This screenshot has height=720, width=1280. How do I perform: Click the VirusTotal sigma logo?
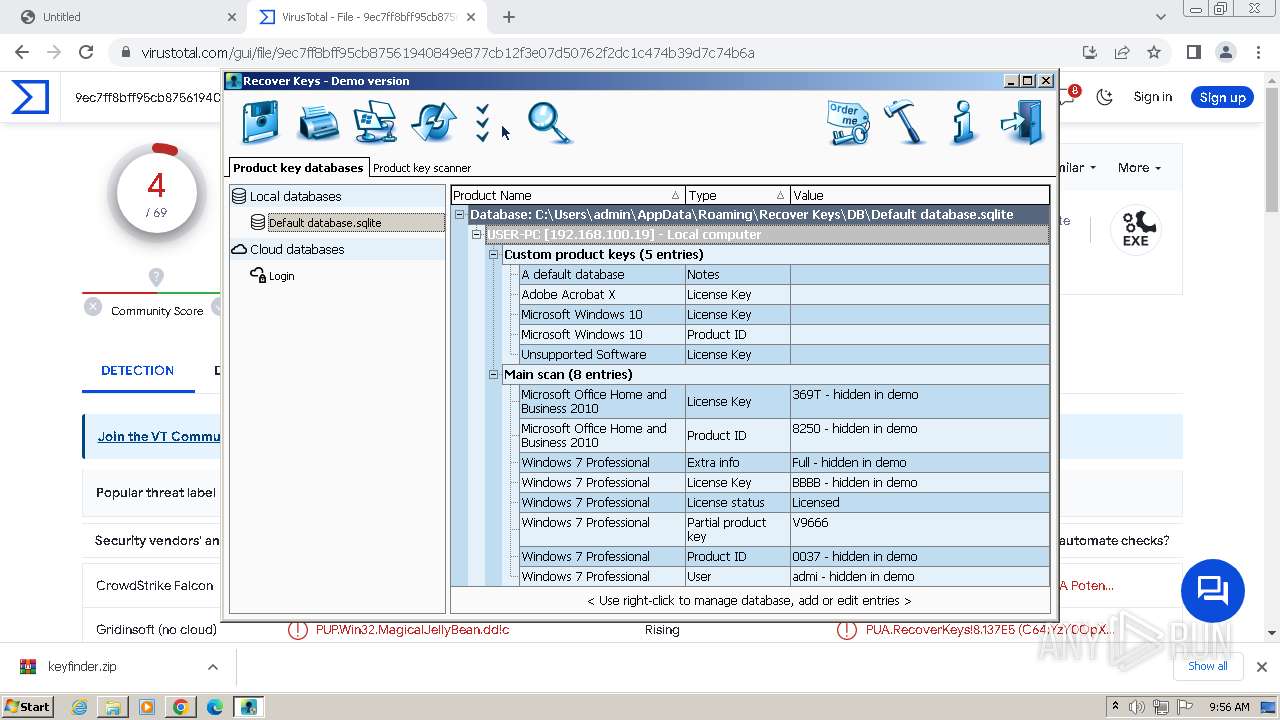[30, 97]
